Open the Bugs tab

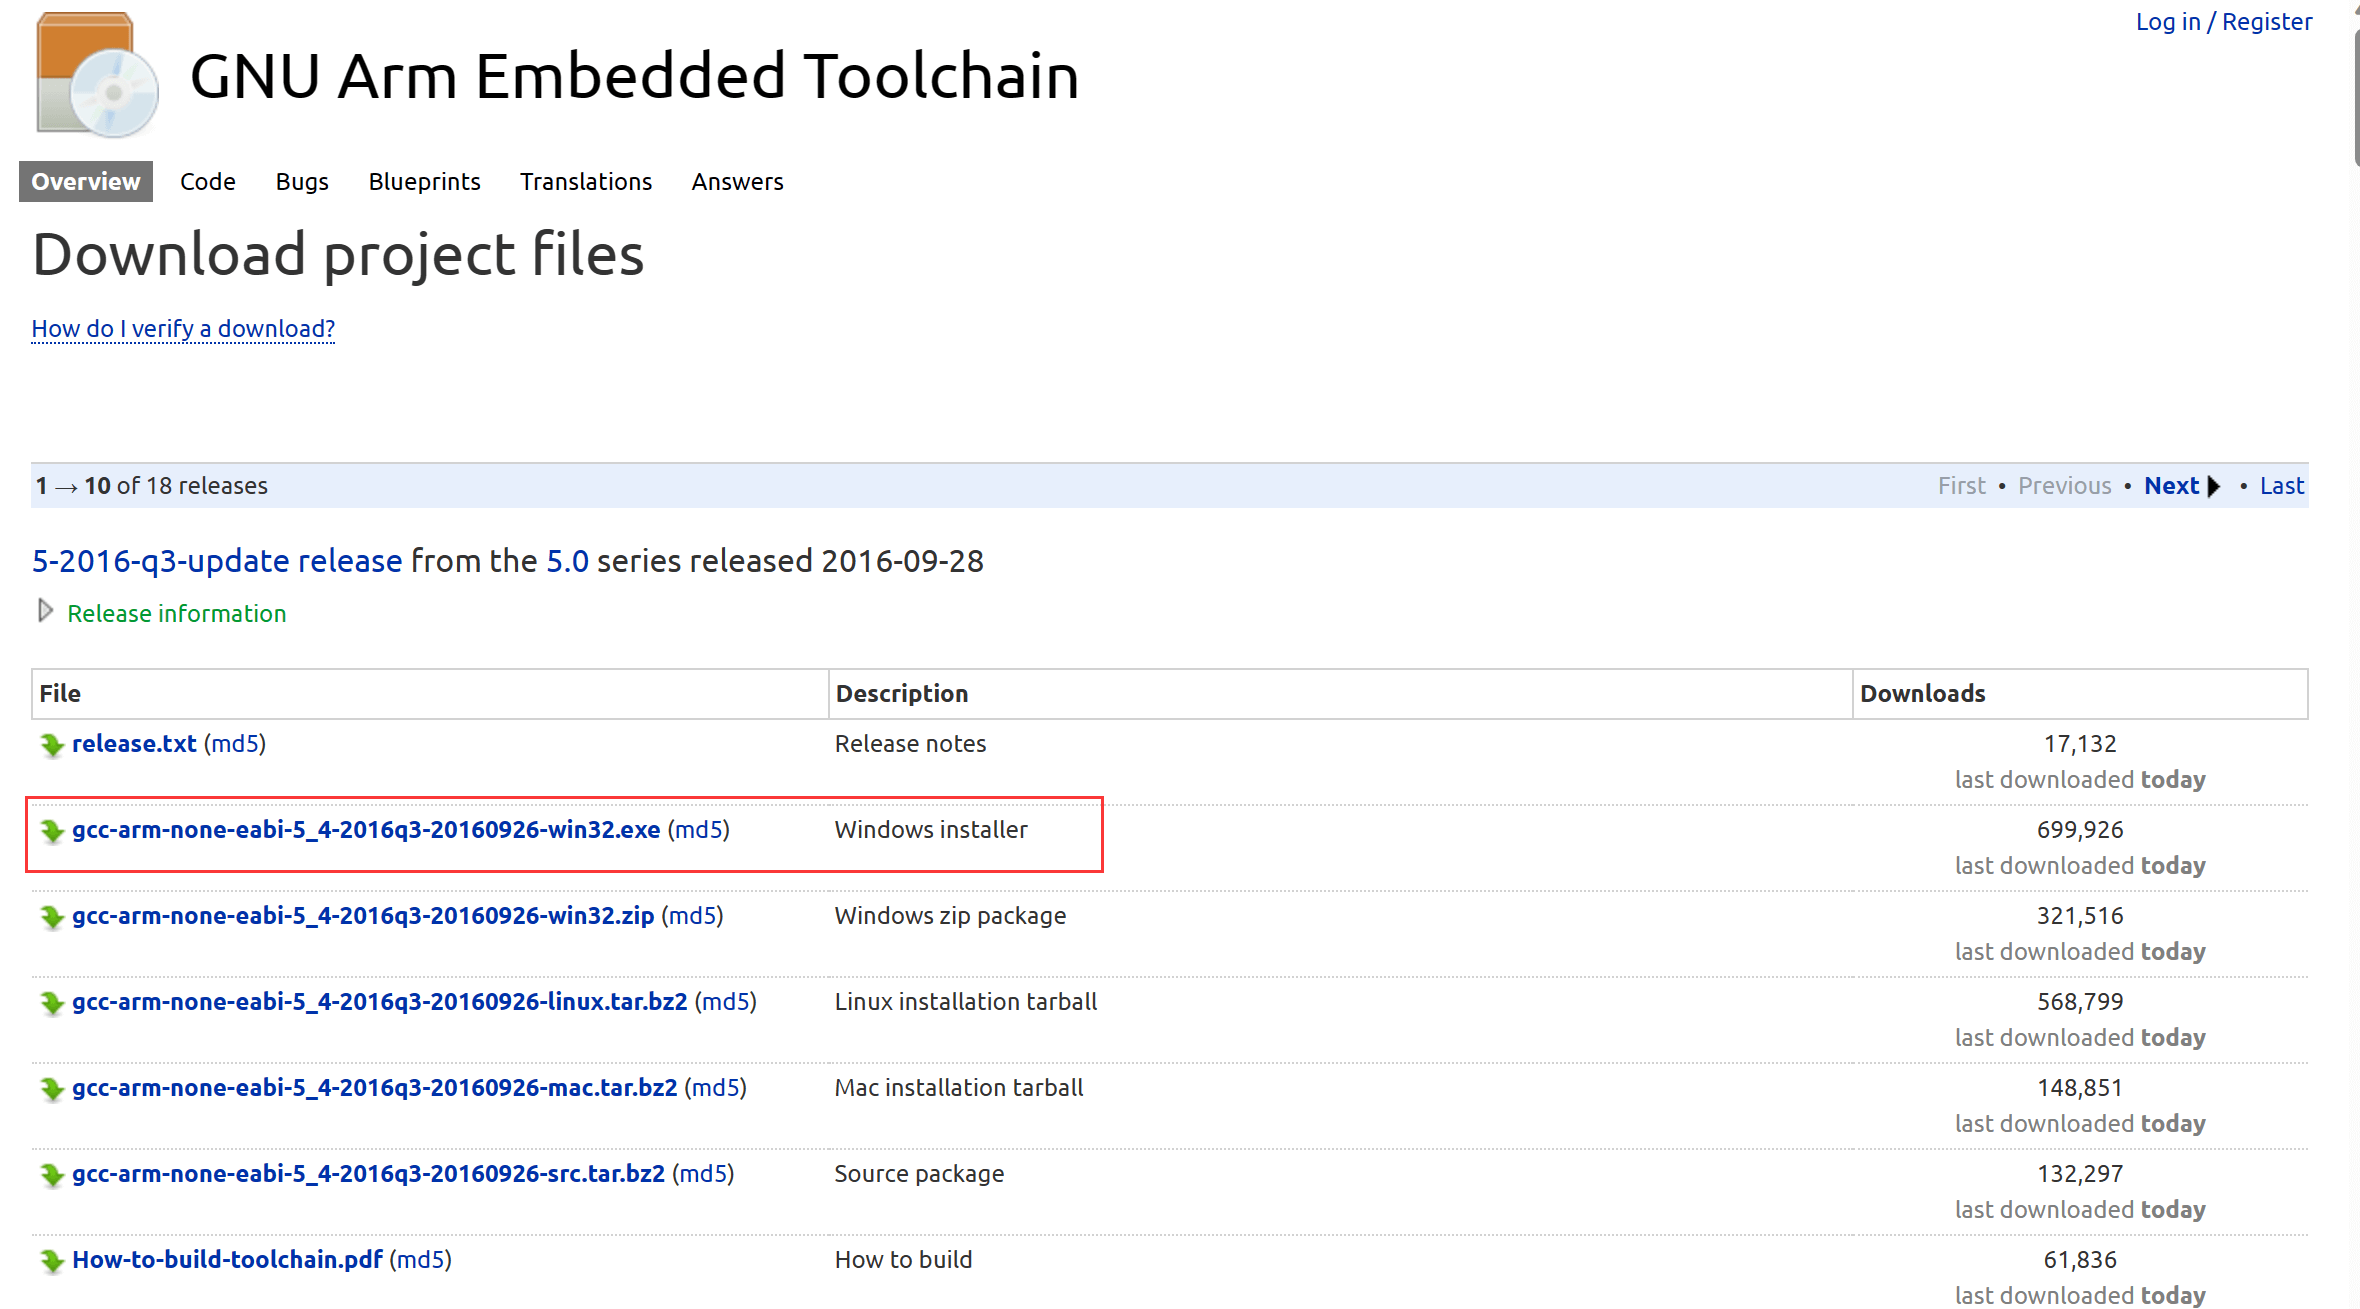click(302, 182)
